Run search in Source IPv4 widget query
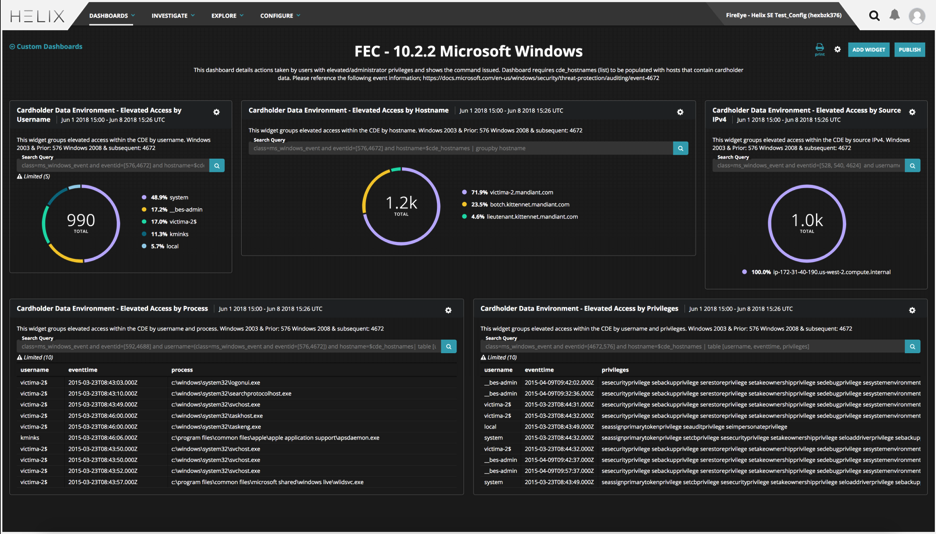936x534 pixels. coord(912,165)
